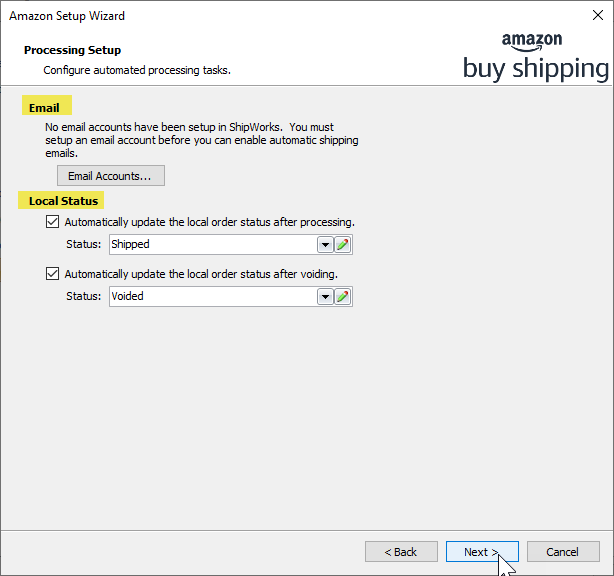Viewport: 614px width, 576px height.
Task: Uncheck auto-update local status after voiding
Action: click(x=52, y=274)
